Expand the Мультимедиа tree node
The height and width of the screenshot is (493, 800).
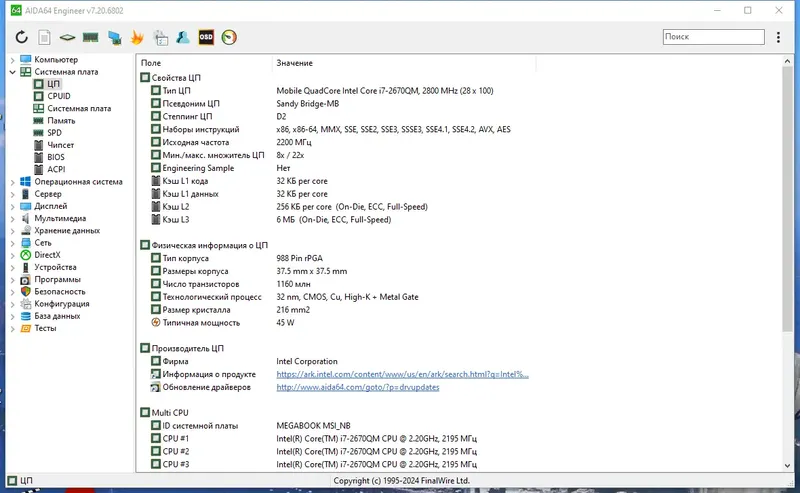(x=12, y=218)
